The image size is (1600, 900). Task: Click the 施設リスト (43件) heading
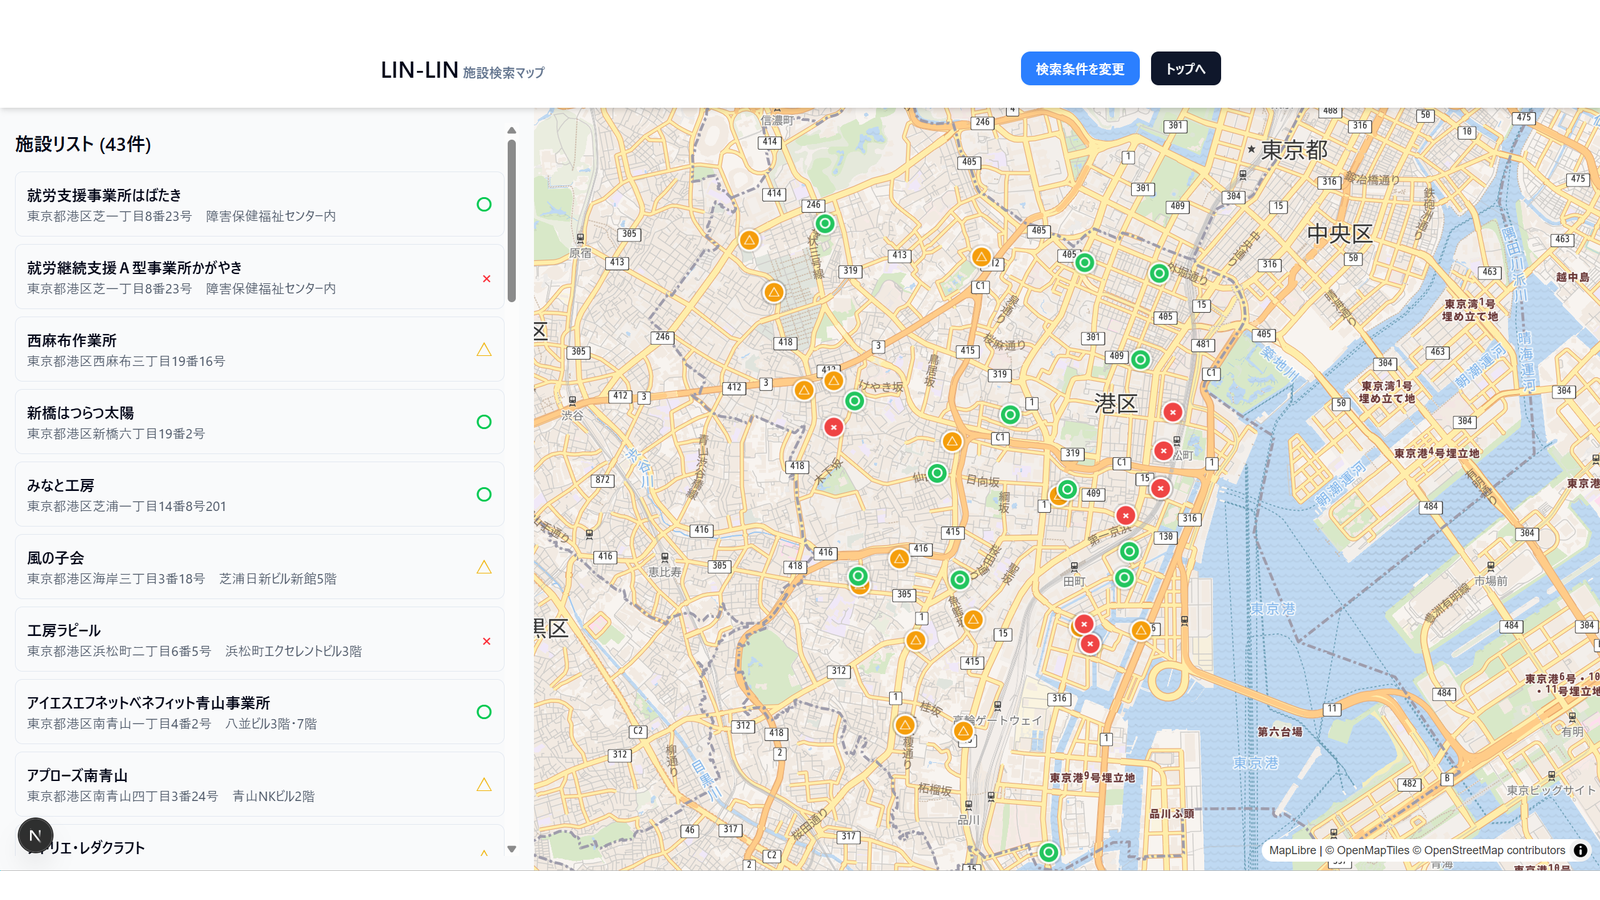[x=83, y=144]
